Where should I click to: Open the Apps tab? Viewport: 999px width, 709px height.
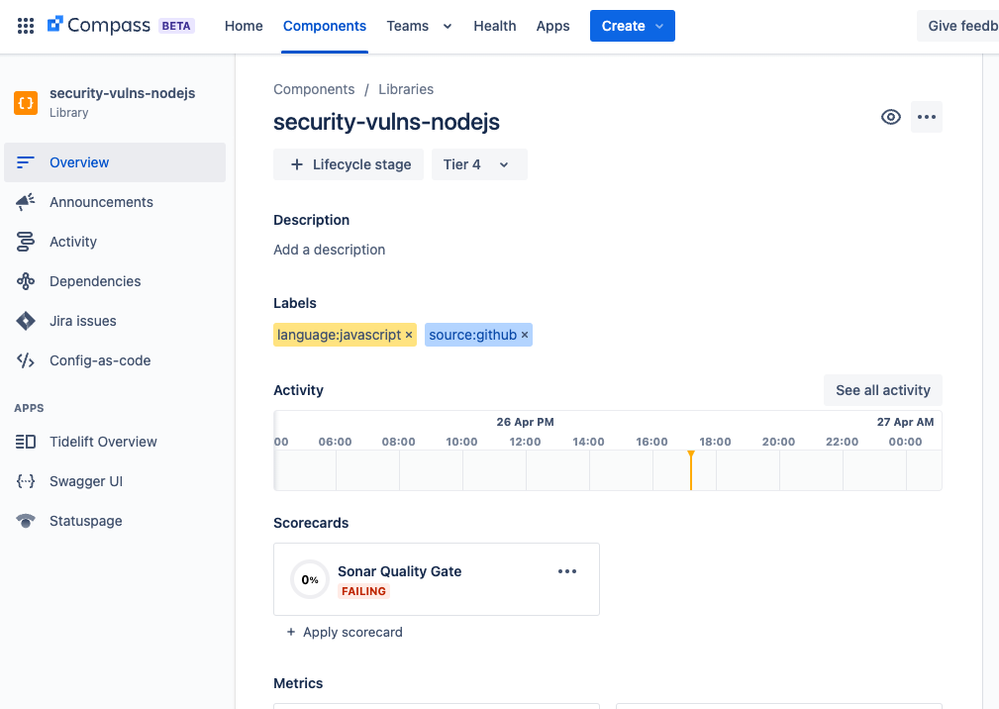(552, 26)
